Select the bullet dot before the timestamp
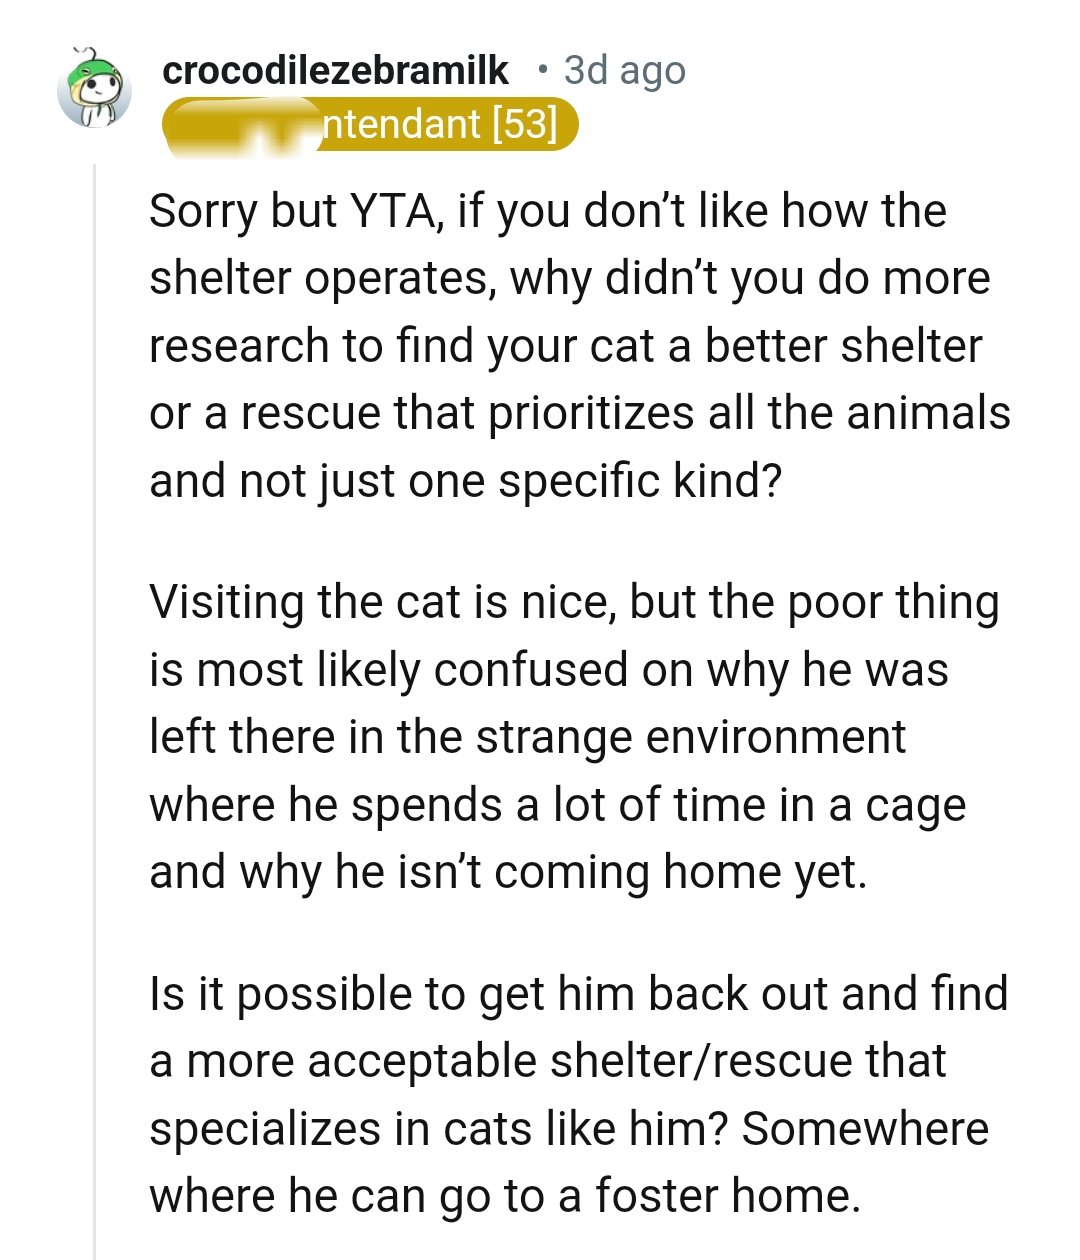 (543, 70)
